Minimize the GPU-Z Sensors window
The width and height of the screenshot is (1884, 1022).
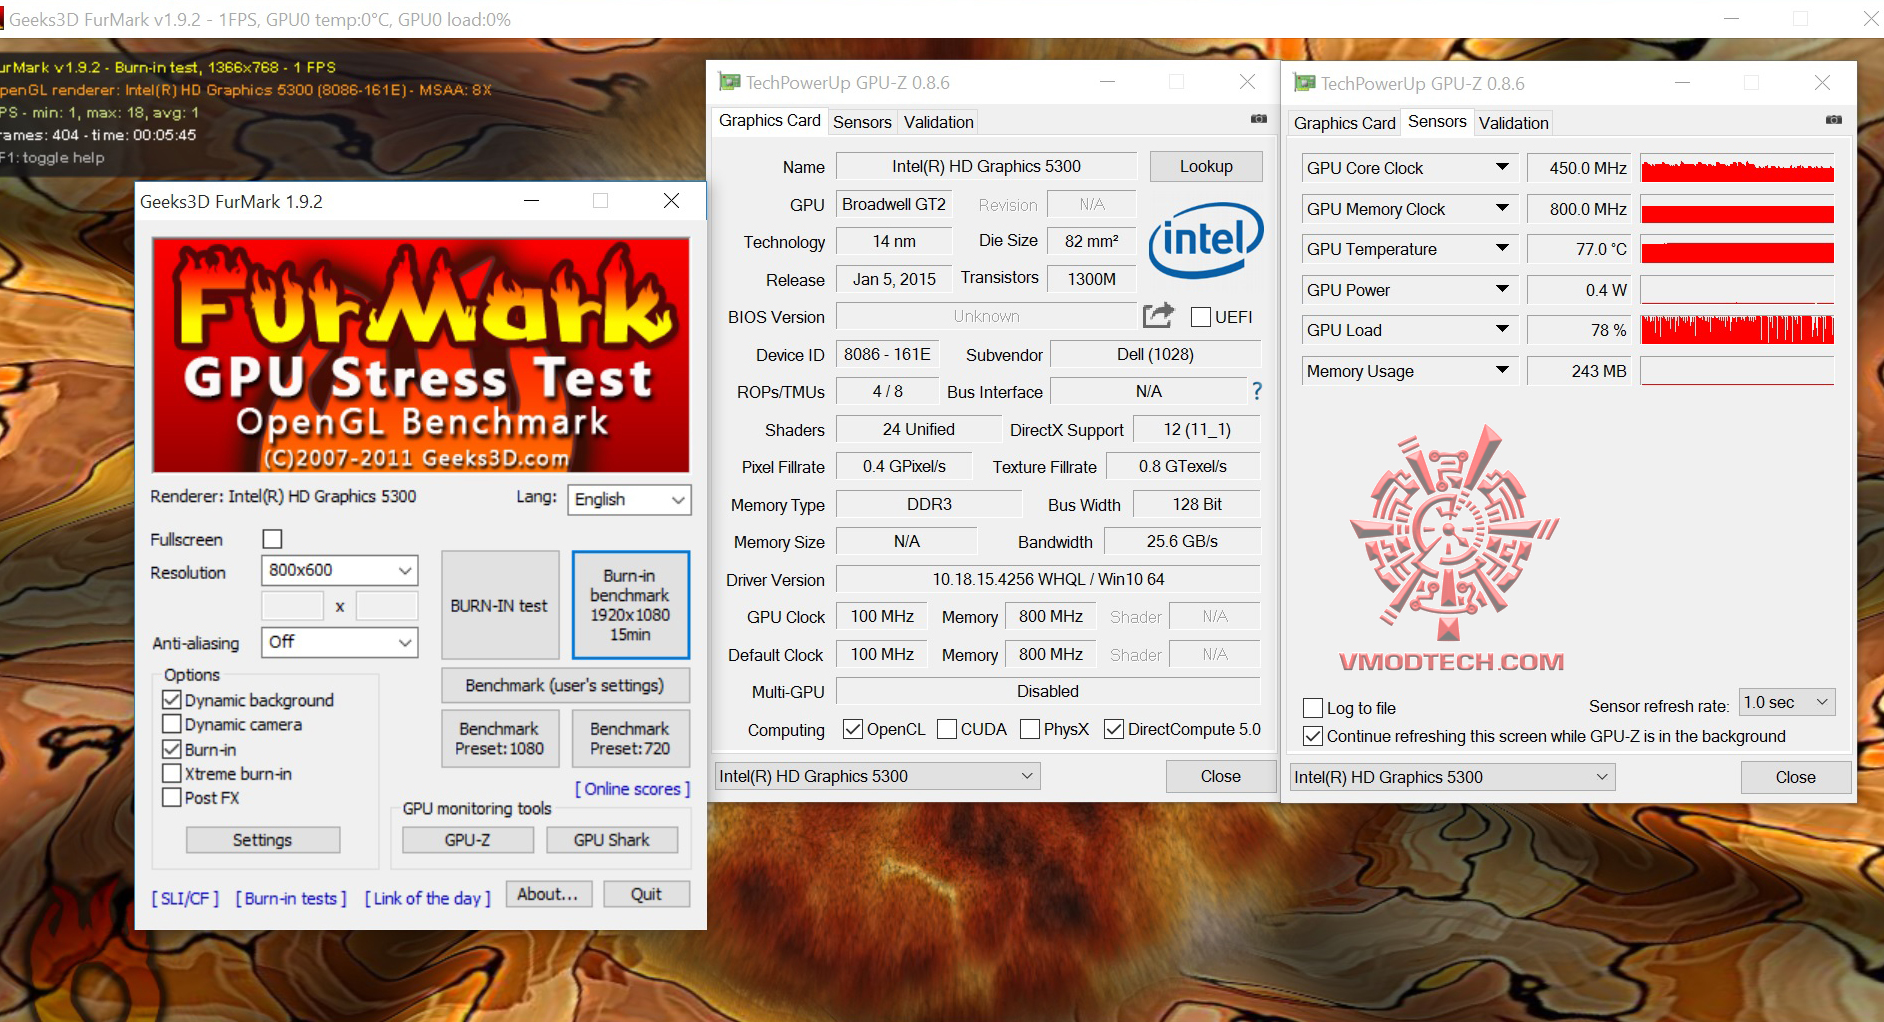point(1683,83)
